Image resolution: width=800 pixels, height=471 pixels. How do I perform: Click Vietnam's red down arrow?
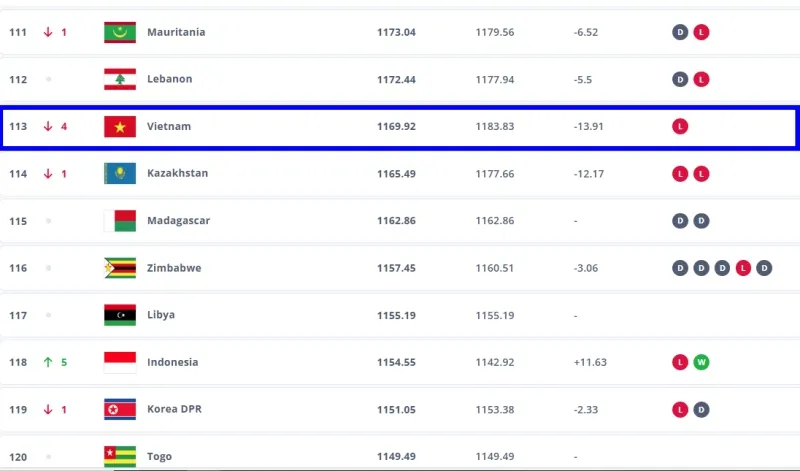[48, 127]
